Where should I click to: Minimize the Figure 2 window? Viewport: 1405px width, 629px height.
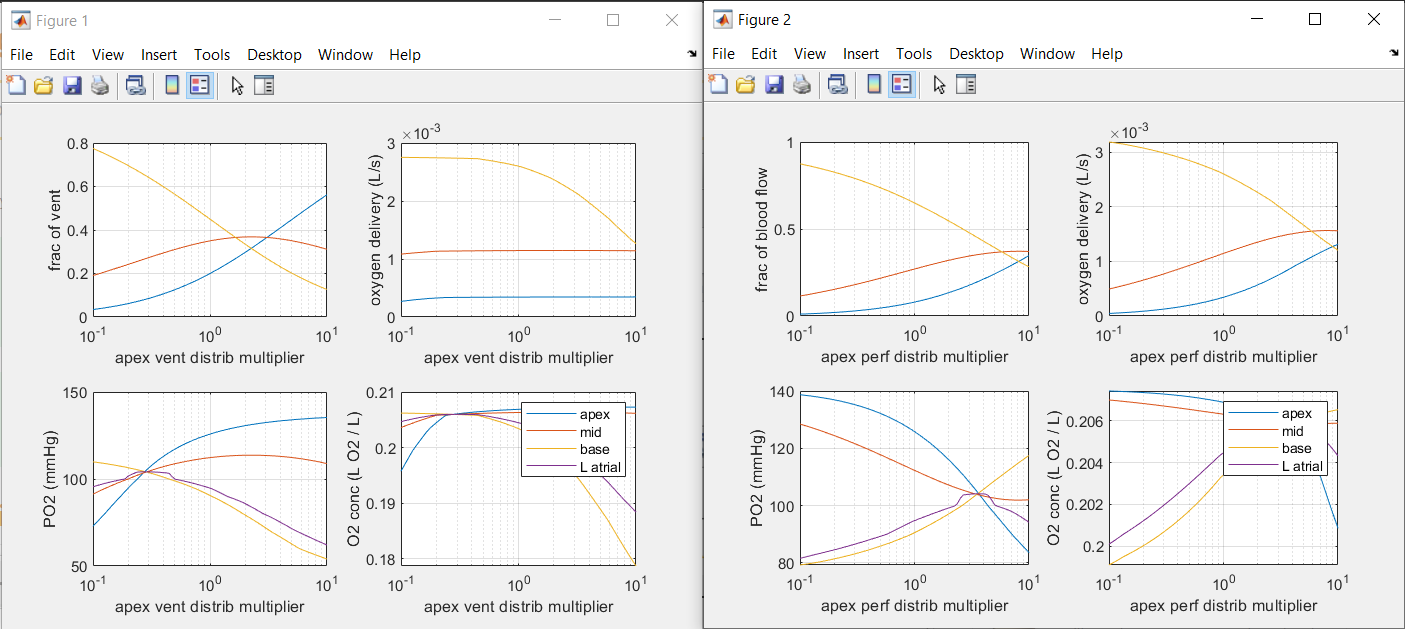(x=1257, y=19)
